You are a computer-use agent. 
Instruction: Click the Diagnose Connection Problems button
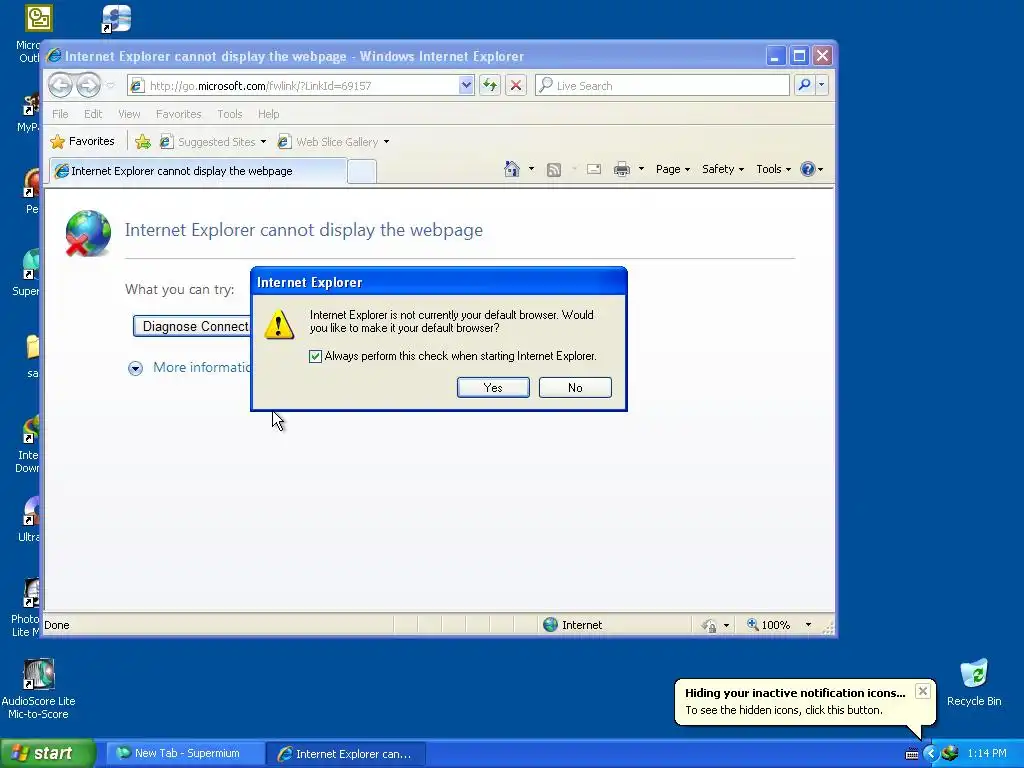[x=192, y=327]
